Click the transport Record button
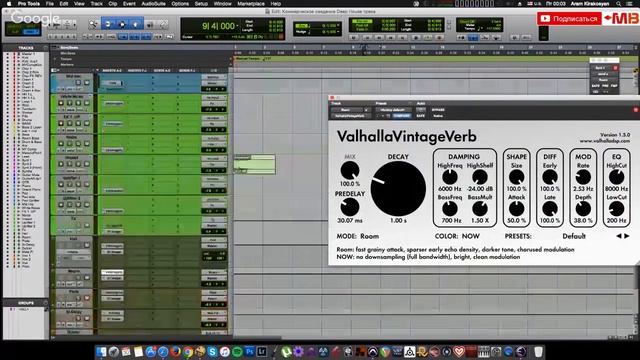The image size is (640, 360). (439, 38)
